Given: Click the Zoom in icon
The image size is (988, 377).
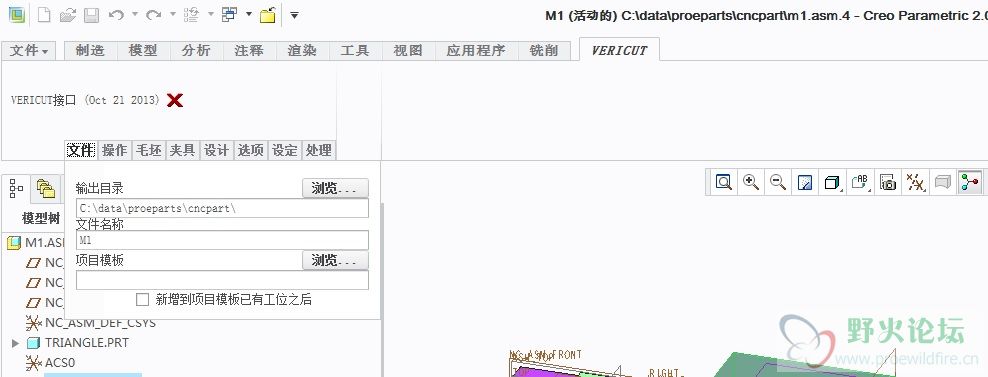Looking at the screenshot, I should [750, 183].
